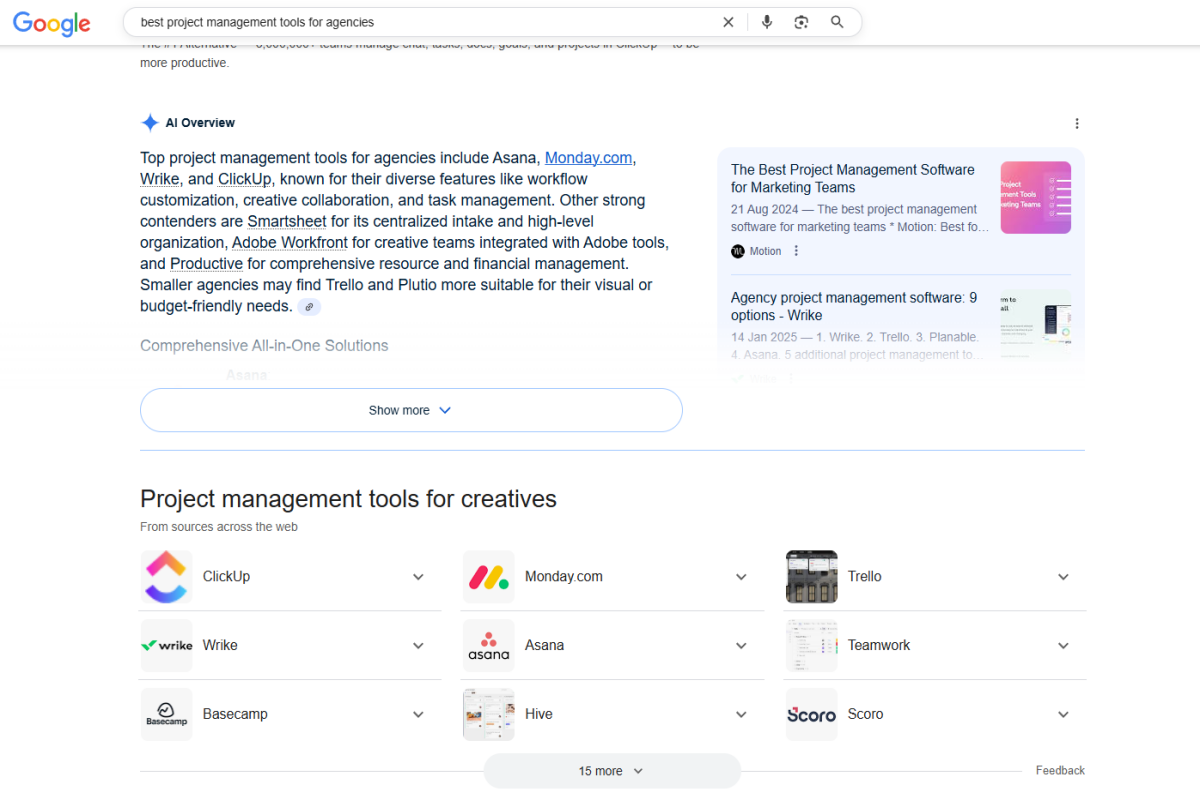Viewport: 1200px width, 800px height.
Task: Start voice search with the microphone icon
Action: 767,22
